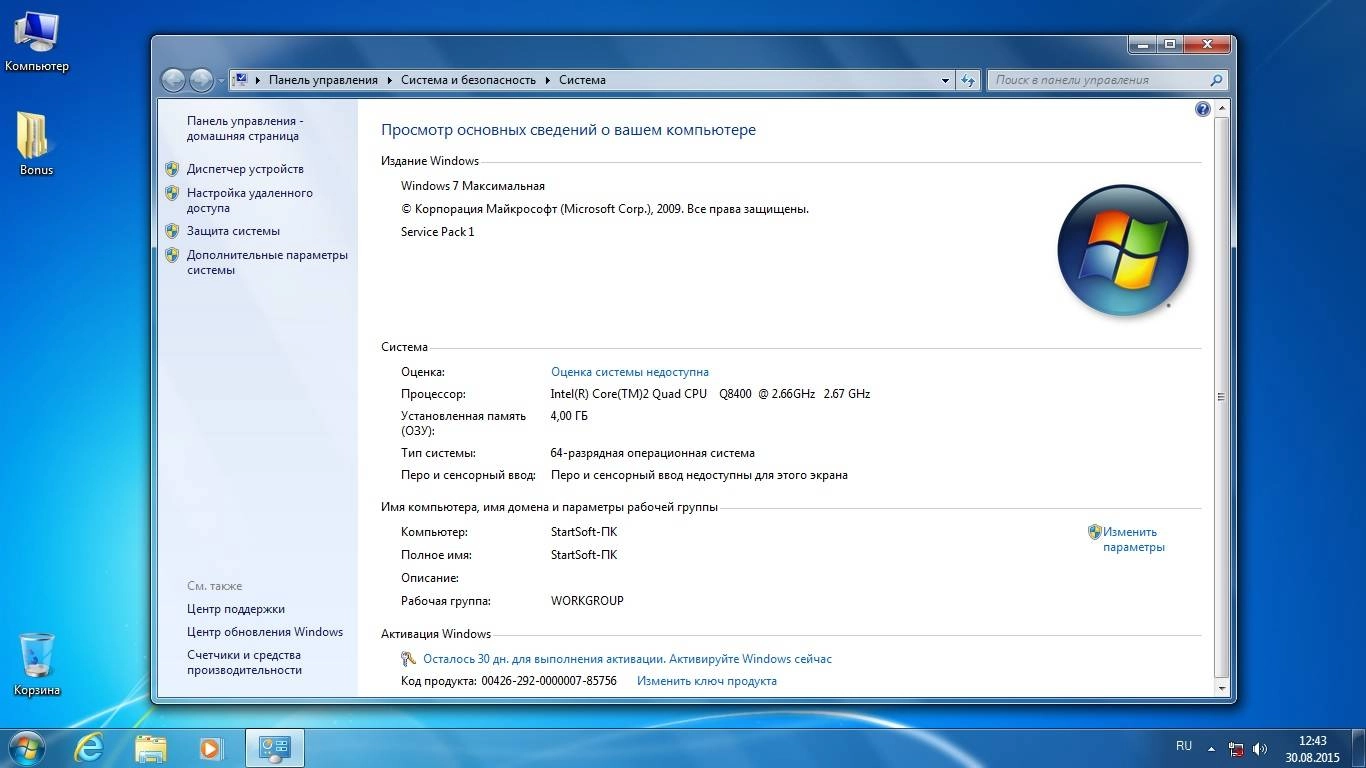The width and height of the screenshot is (1366, 768).
Task: Click the keys icon beside activation message
Action: (x=408, y=659)
